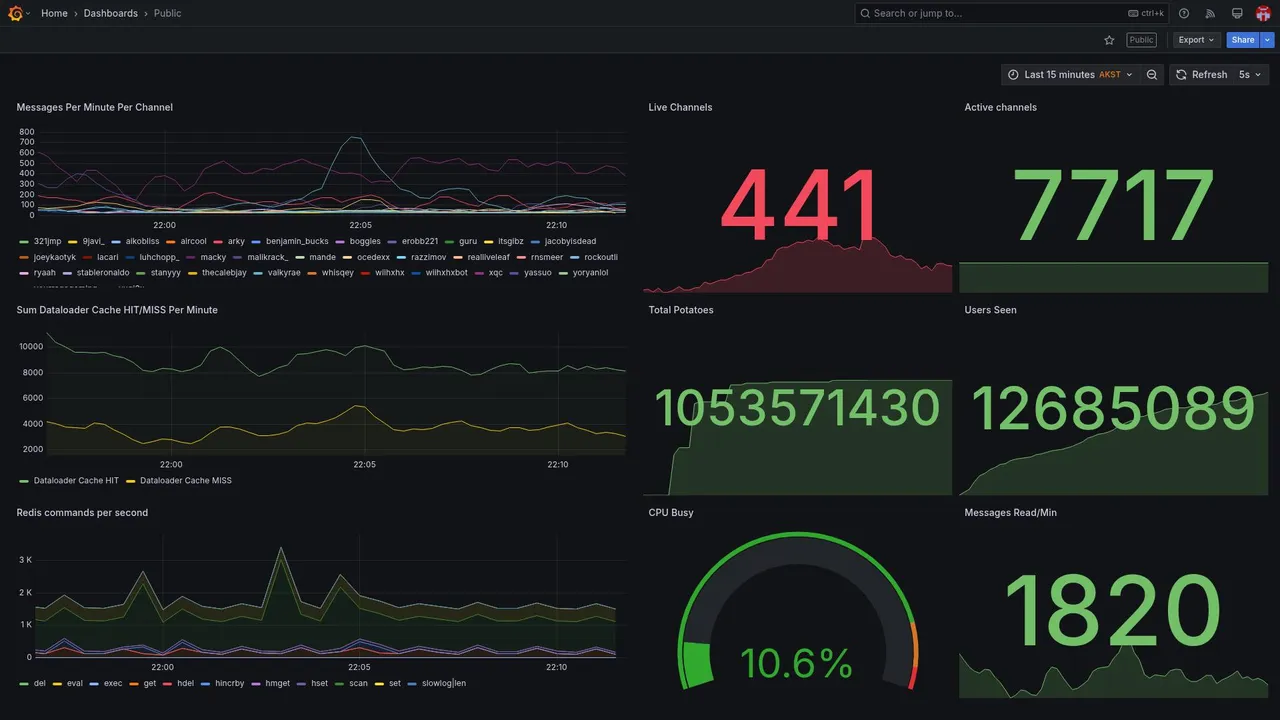Go to Dashboards breadcrumb
This screenshot has height=720, width=1280.
pos(111,13)
